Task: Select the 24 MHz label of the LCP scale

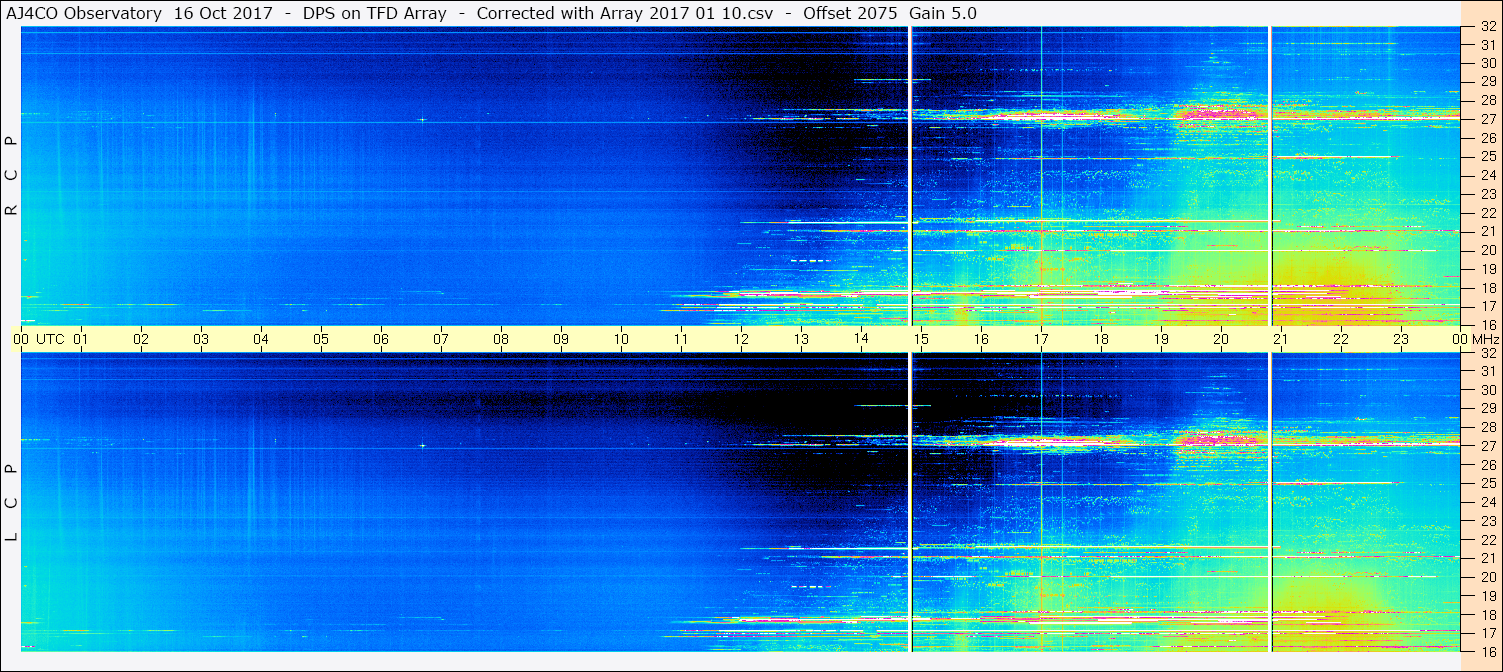Action: click(x=1488, y=502)
